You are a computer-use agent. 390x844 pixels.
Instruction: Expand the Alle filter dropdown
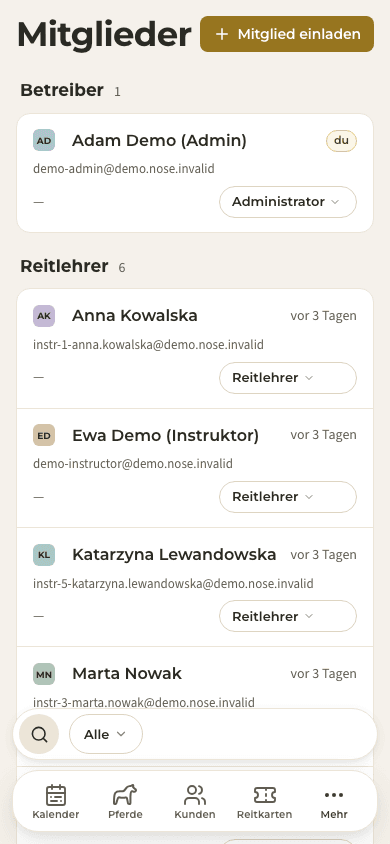[106, 734]
